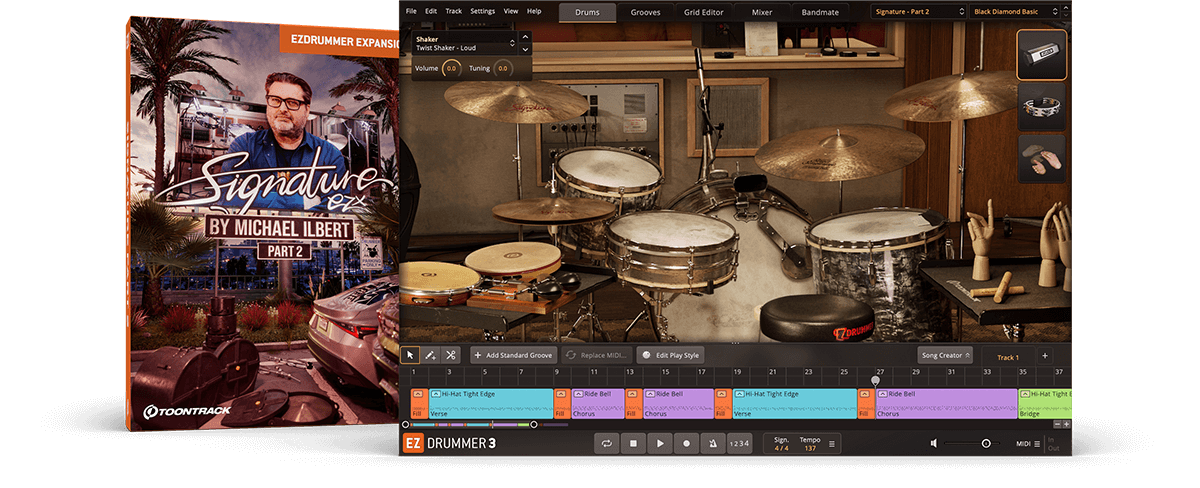The width and height of the screenshot is (1200, 488).
Task: Click the speaker volume icon
Action: (934, 443)
